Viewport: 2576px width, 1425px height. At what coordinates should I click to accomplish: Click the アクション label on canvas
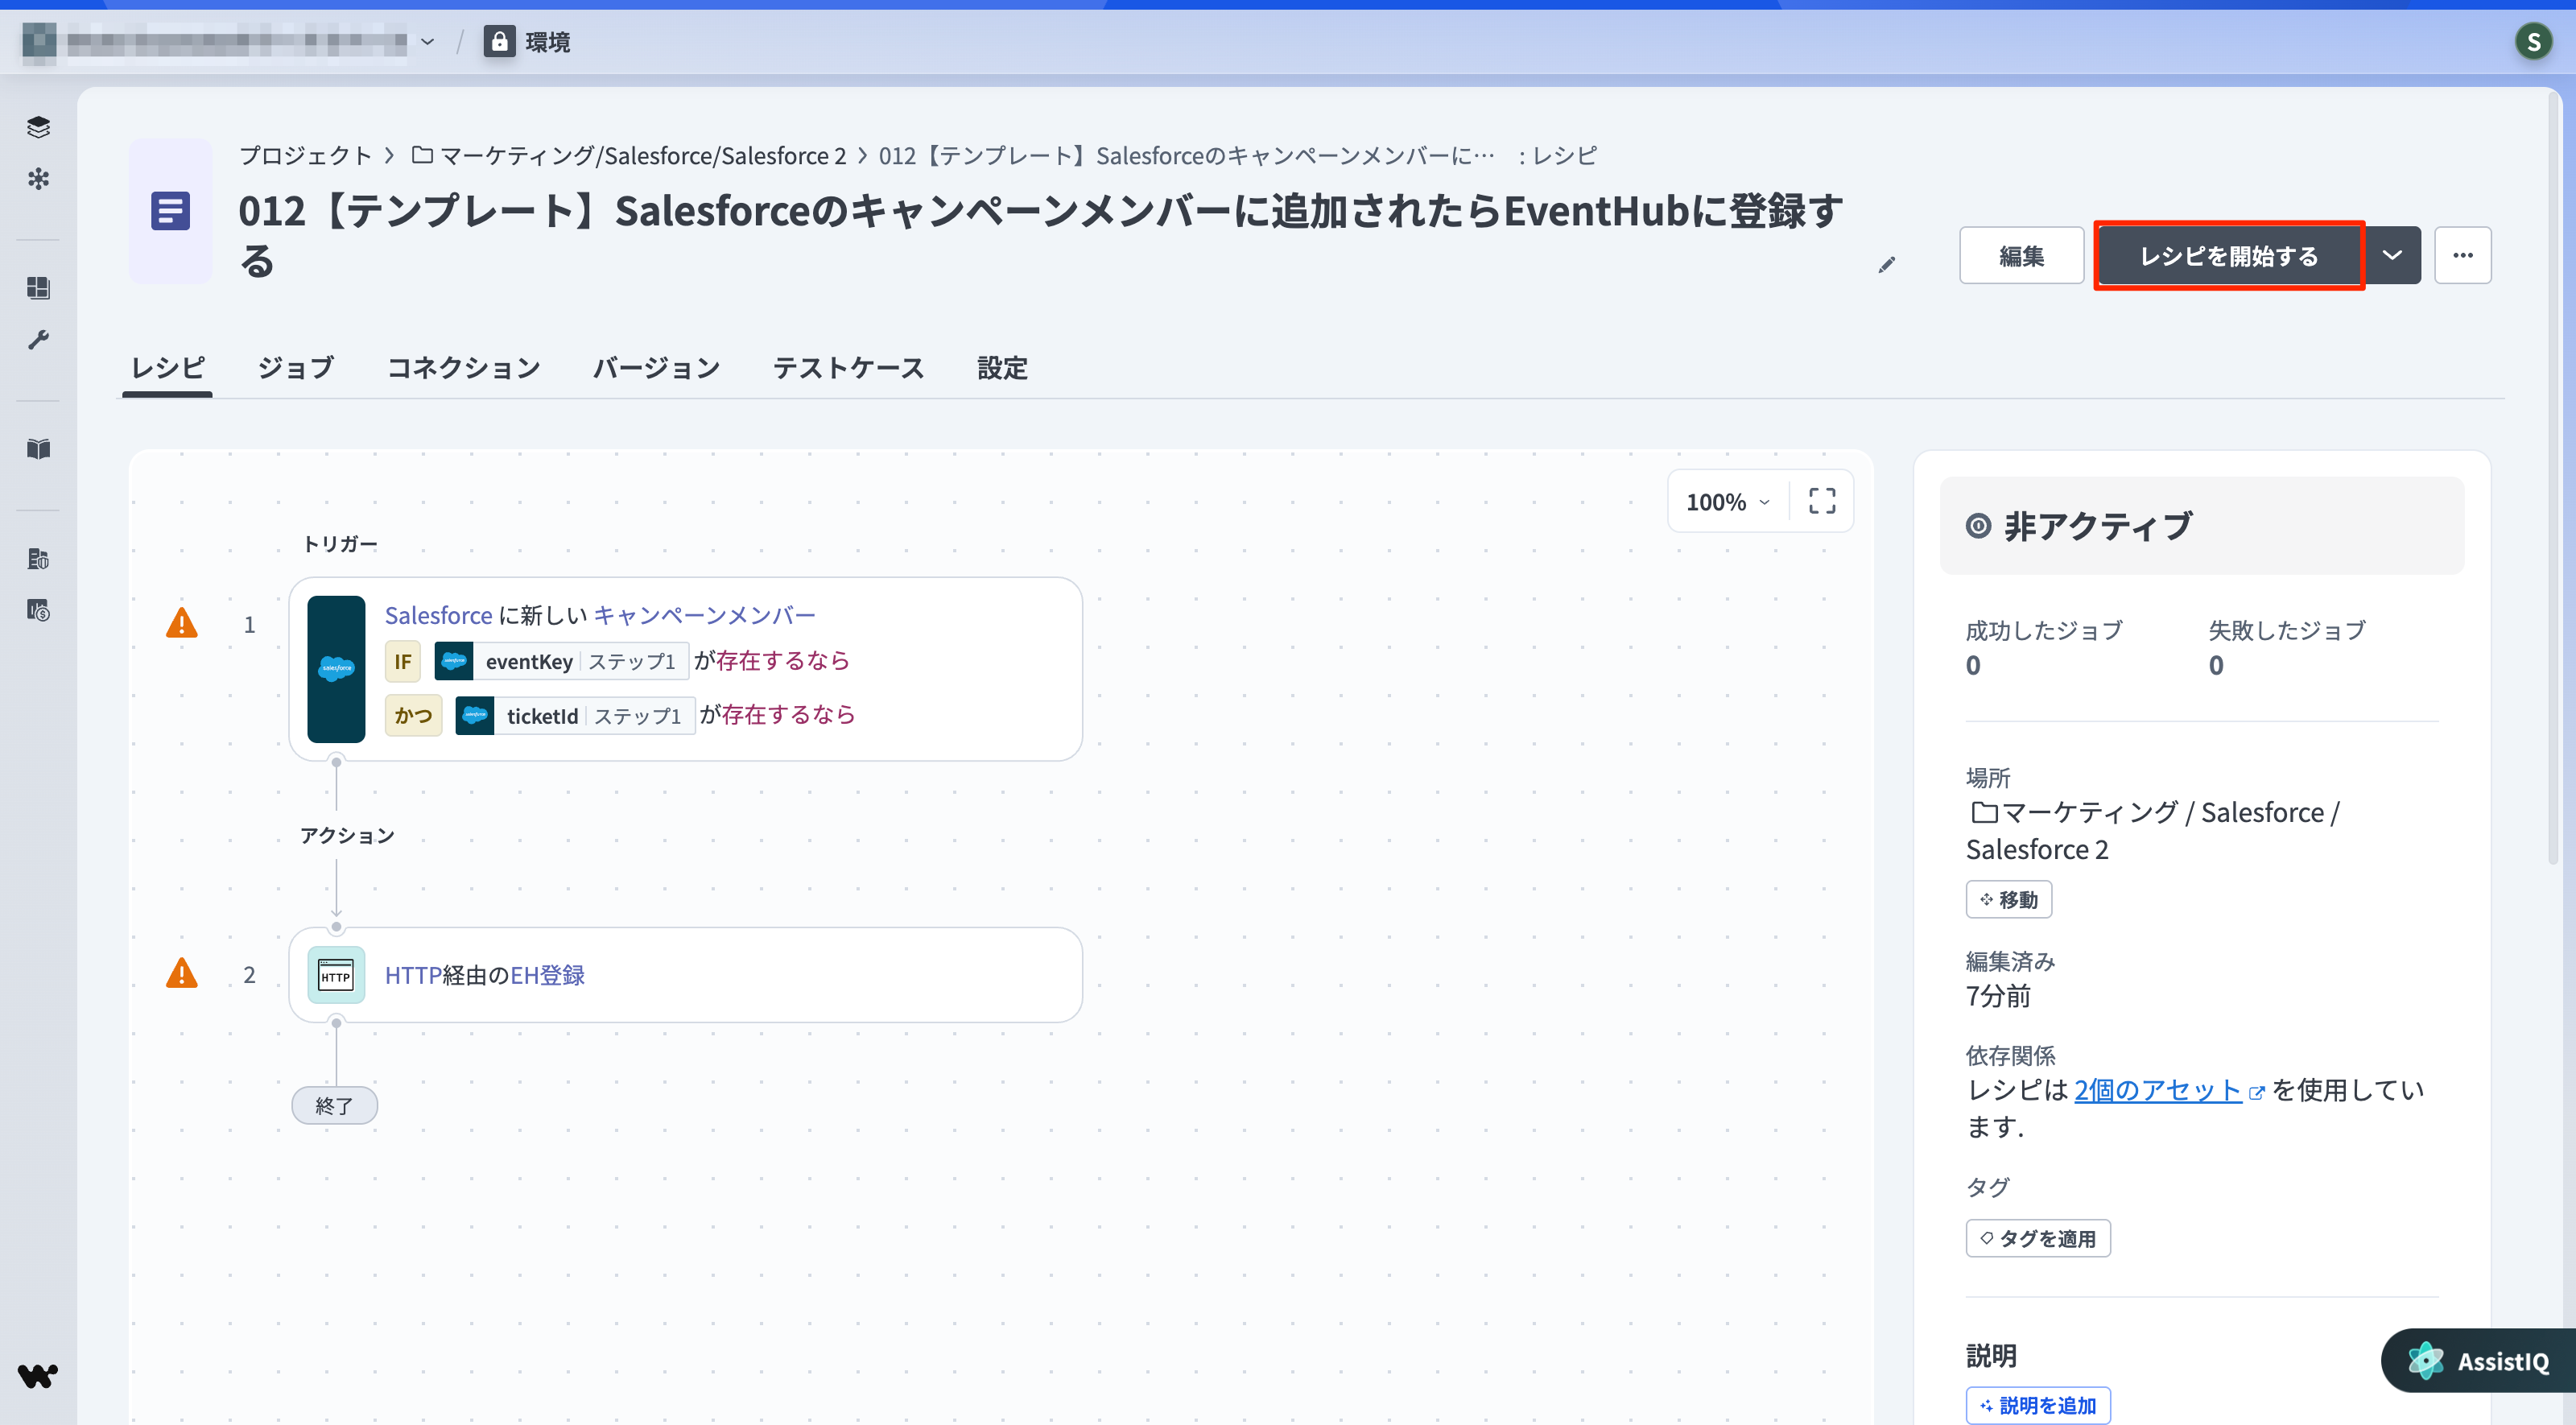pos(347,835)
